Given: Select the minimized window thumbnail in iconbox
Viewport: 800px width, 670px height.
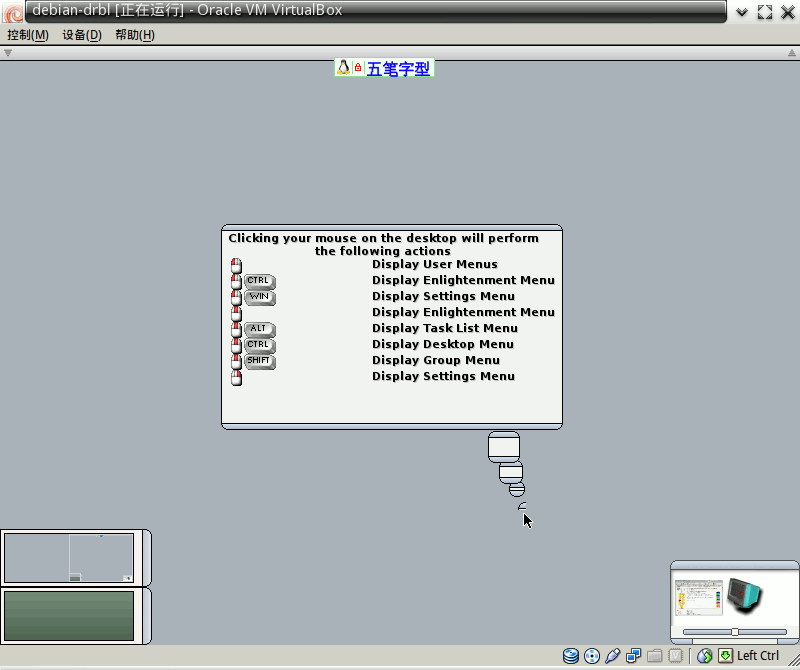Looking at the screenshot, I should (698, 598).
